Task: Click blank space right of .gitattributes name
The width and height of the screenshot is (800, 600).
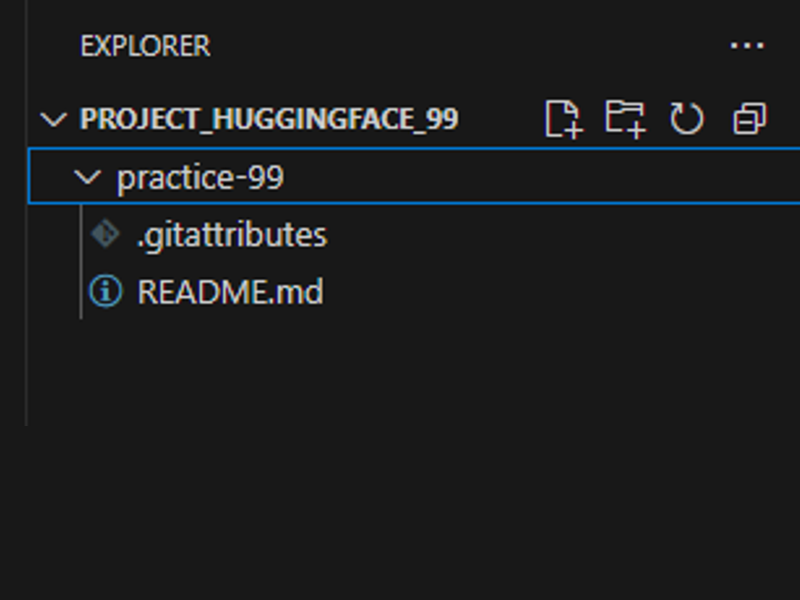Action: pos(550,235)
